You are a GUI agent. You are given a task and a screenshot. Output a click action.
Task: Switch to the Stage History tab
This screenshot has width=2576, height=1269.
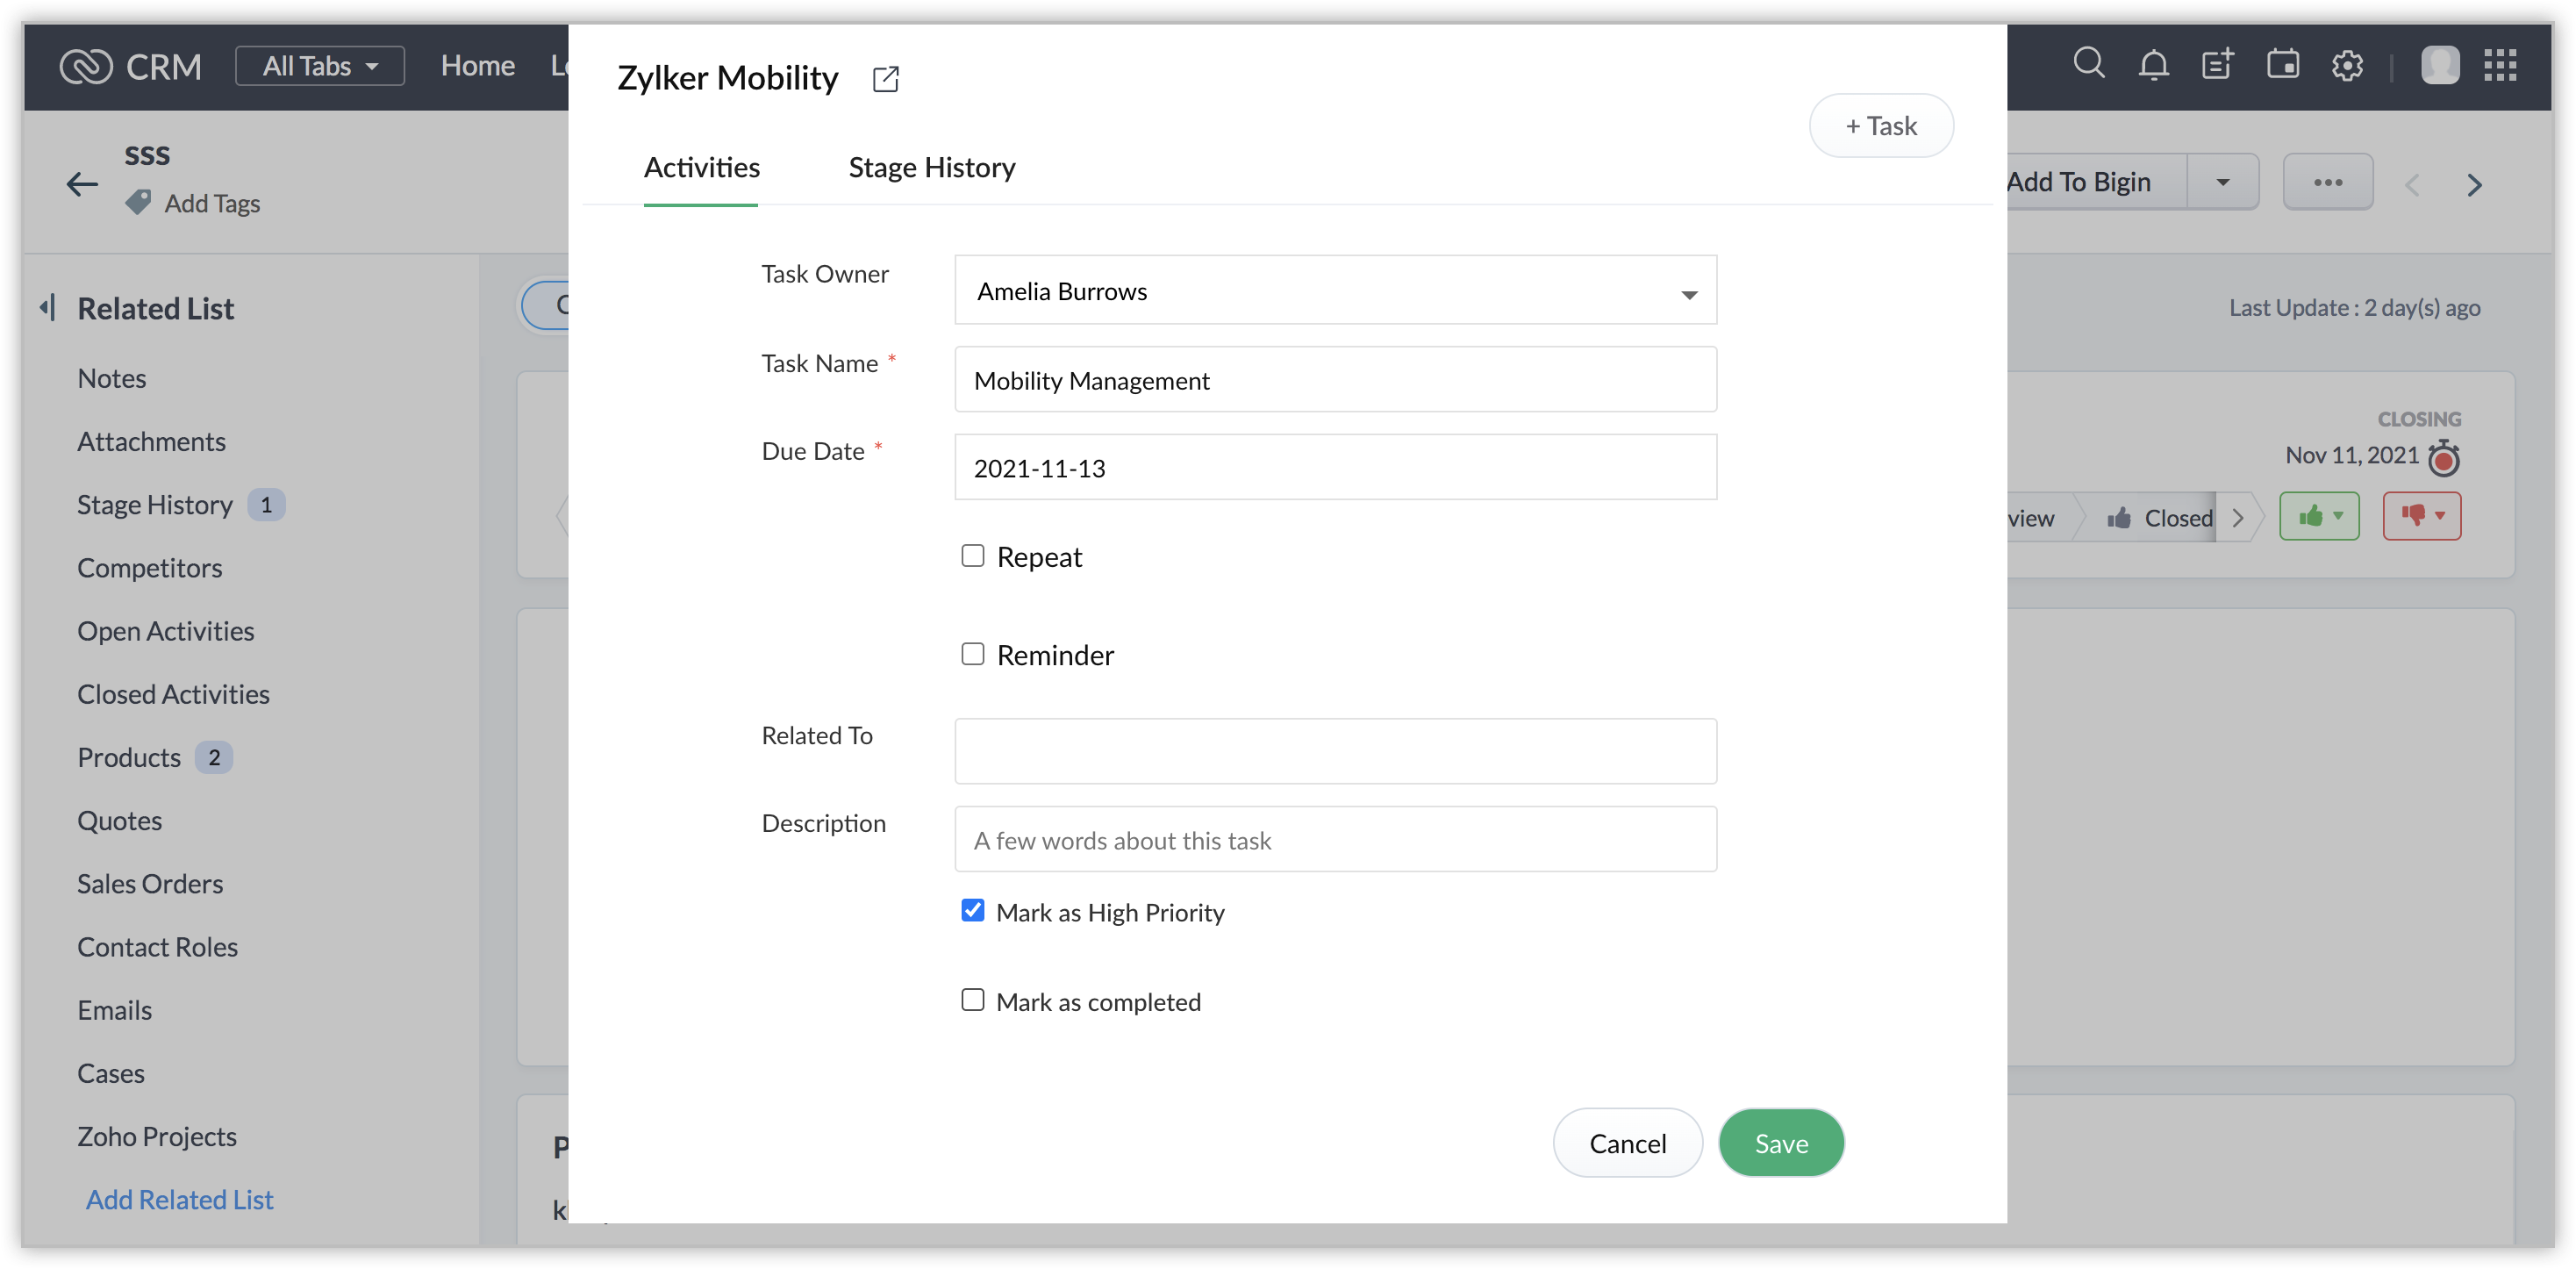[931, 167]
